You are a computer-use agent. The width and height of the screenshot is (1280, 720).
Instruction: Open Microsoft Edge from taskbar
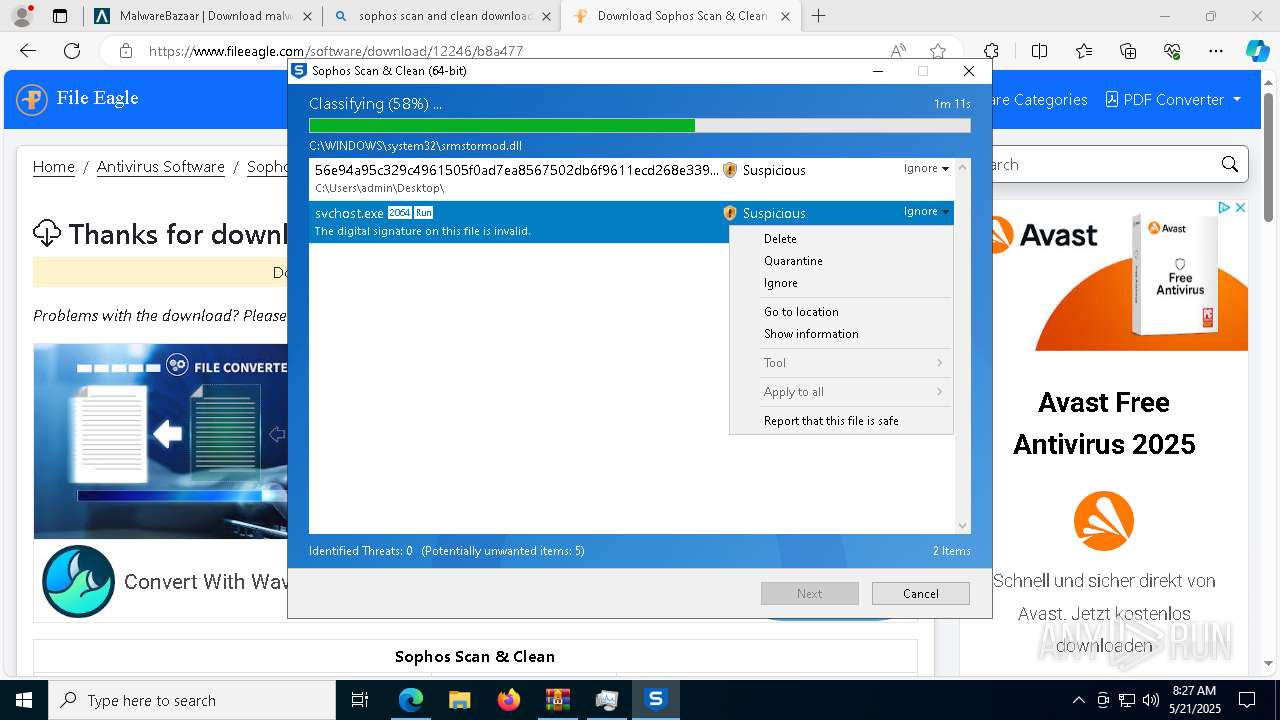(411, 700)
